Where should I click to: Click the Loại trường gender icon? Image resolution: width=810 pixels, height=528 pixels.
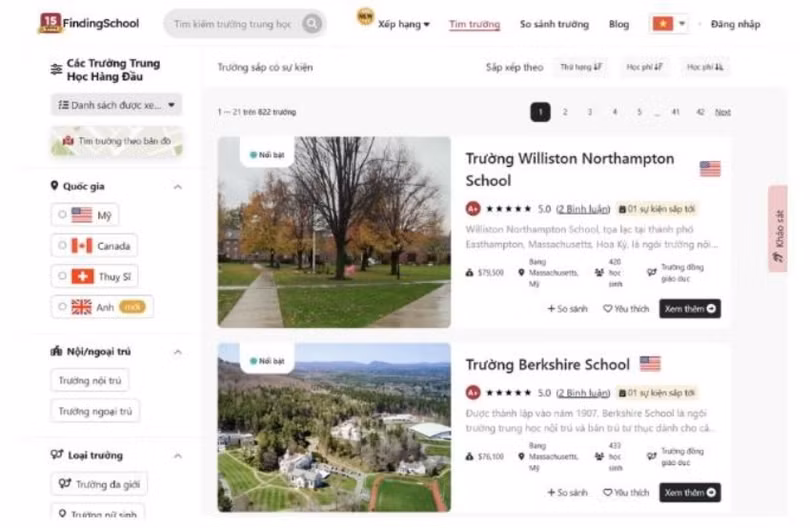click(57, 455)
